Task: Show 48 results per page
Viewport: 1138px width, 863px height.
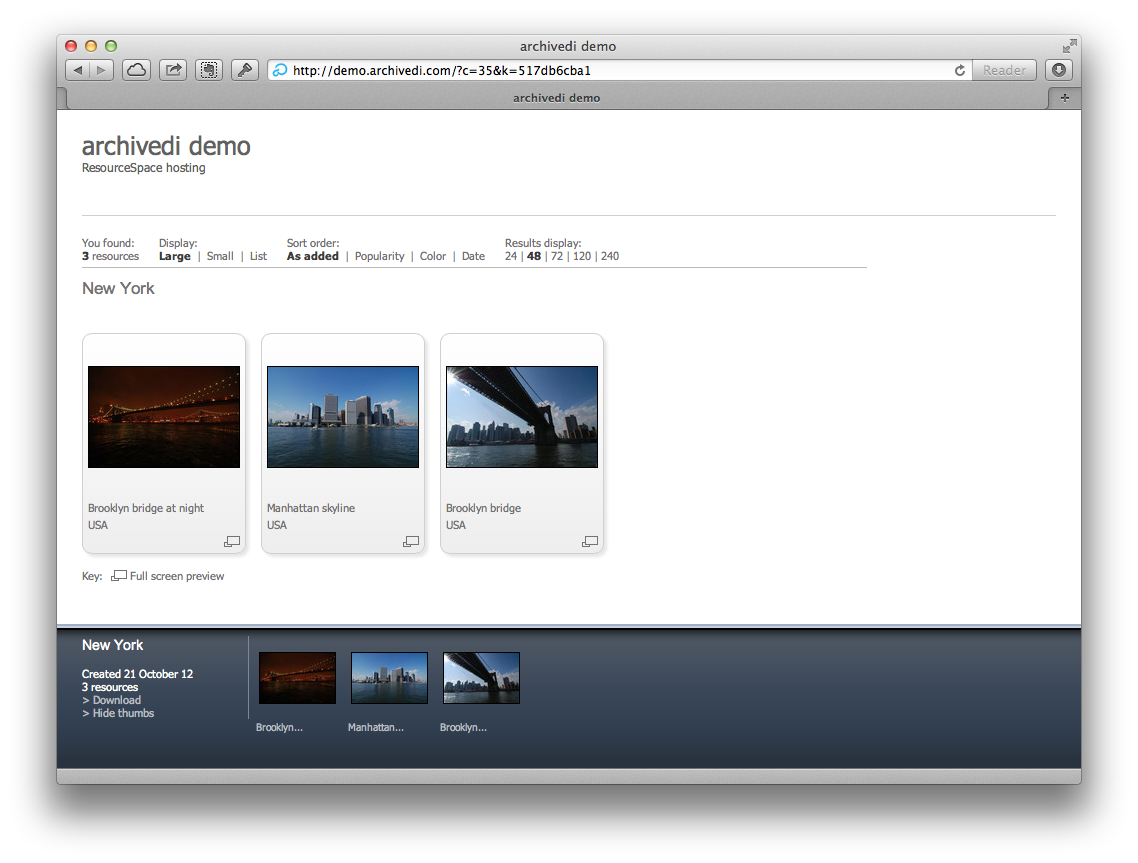Action: (x=534, y=256)
